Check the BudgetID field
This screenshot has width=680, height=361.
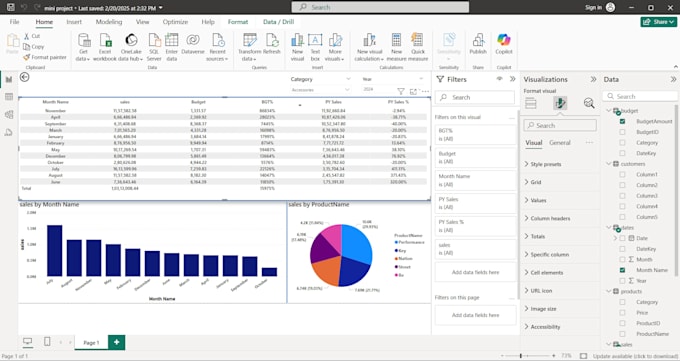(622, 132)
